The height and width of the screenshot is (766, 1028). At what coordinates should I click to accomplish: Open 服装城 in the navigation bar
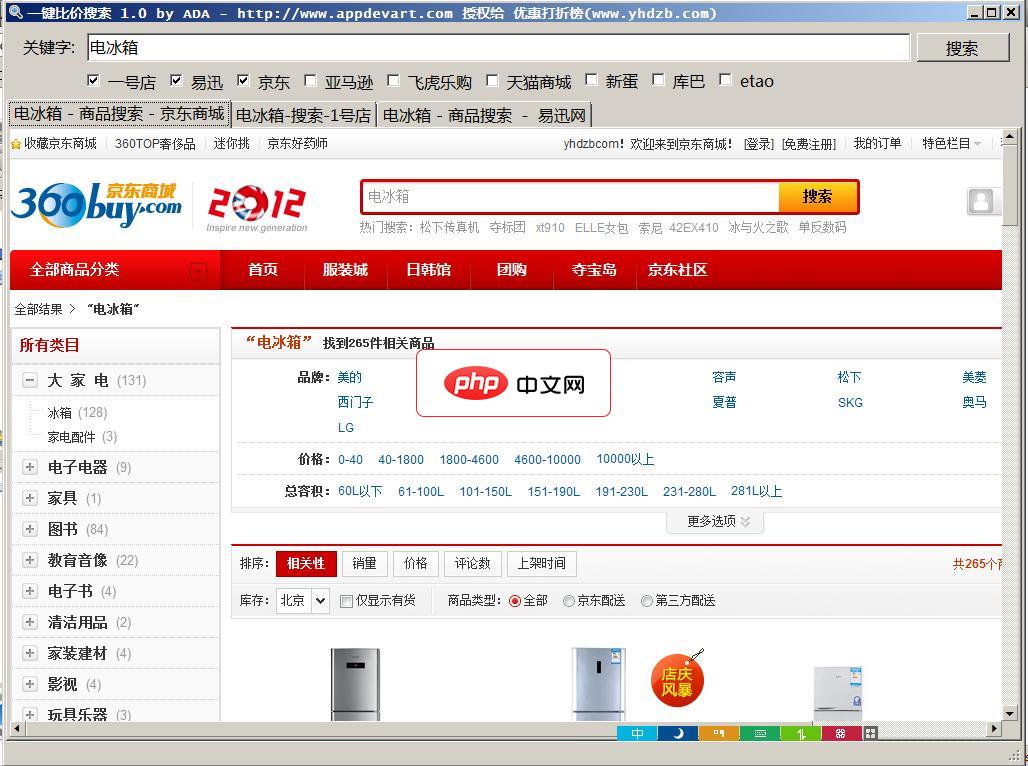coord(346,270)
